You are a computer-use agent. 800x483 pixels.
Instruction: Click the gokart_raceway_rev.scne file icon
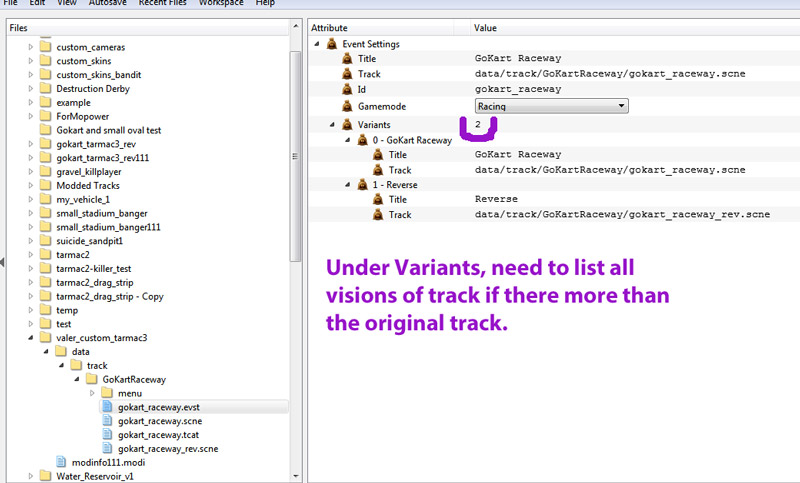(x=107, y=448)
